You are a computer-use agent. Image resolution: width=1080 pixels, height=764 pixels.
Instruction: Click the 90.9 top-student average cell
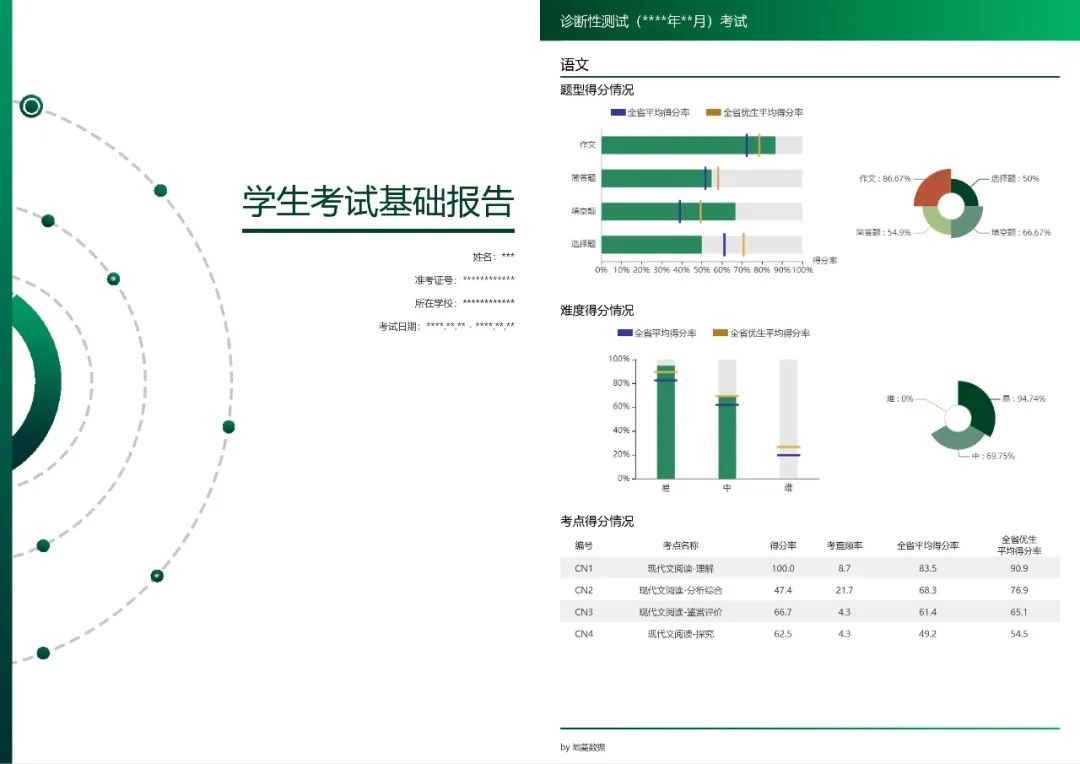[1019, 568]
